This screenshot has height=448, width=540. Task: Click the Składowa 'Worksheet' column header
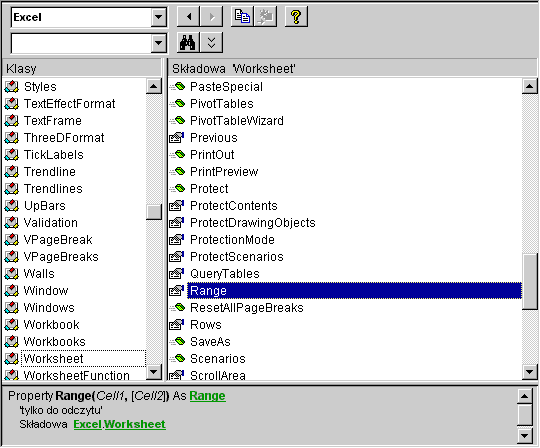click(352, 69)
